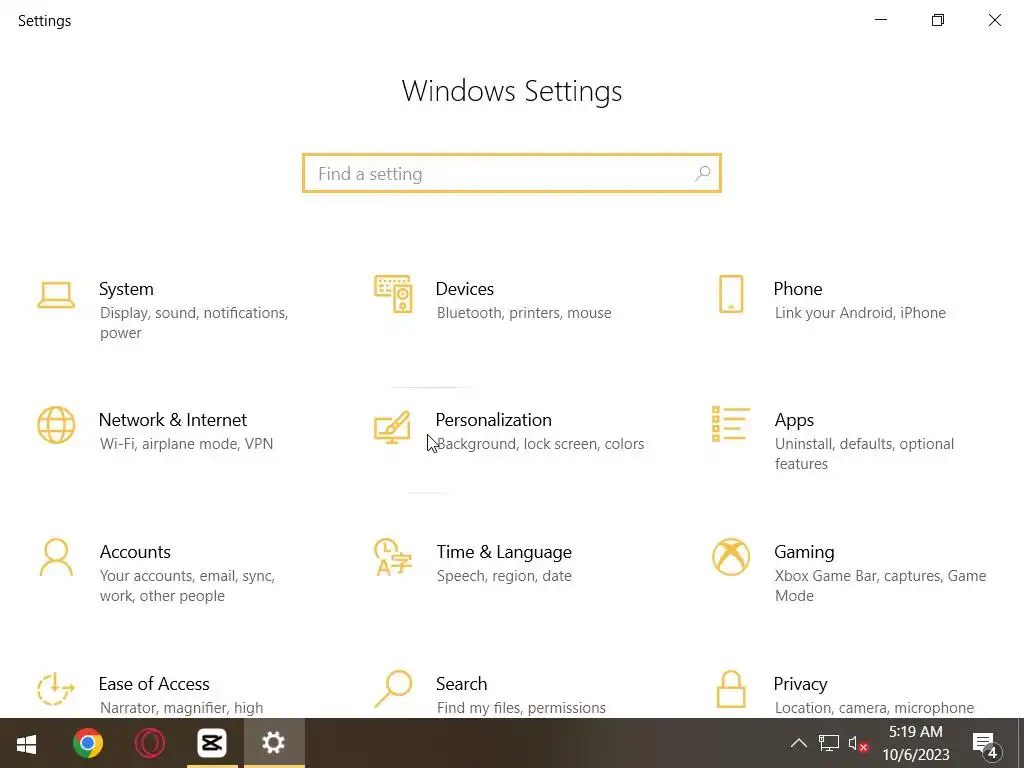Click the Privacy title
The image size is (1024, 768).
pos(800,684)
